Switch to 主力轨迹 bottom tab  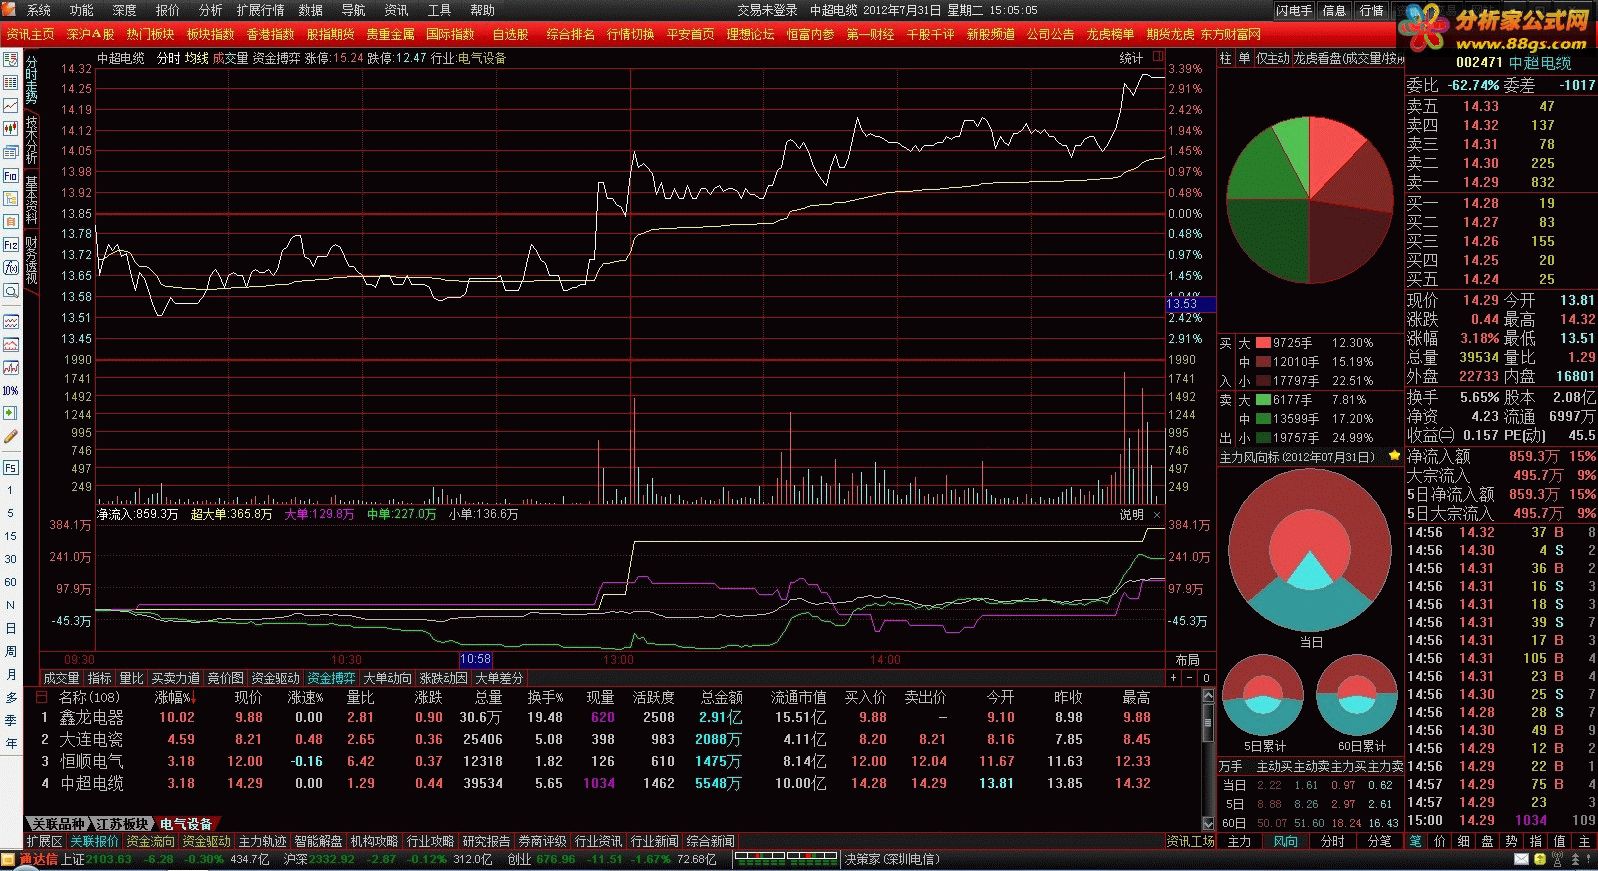pyautogui.click(x=262, y=841)
